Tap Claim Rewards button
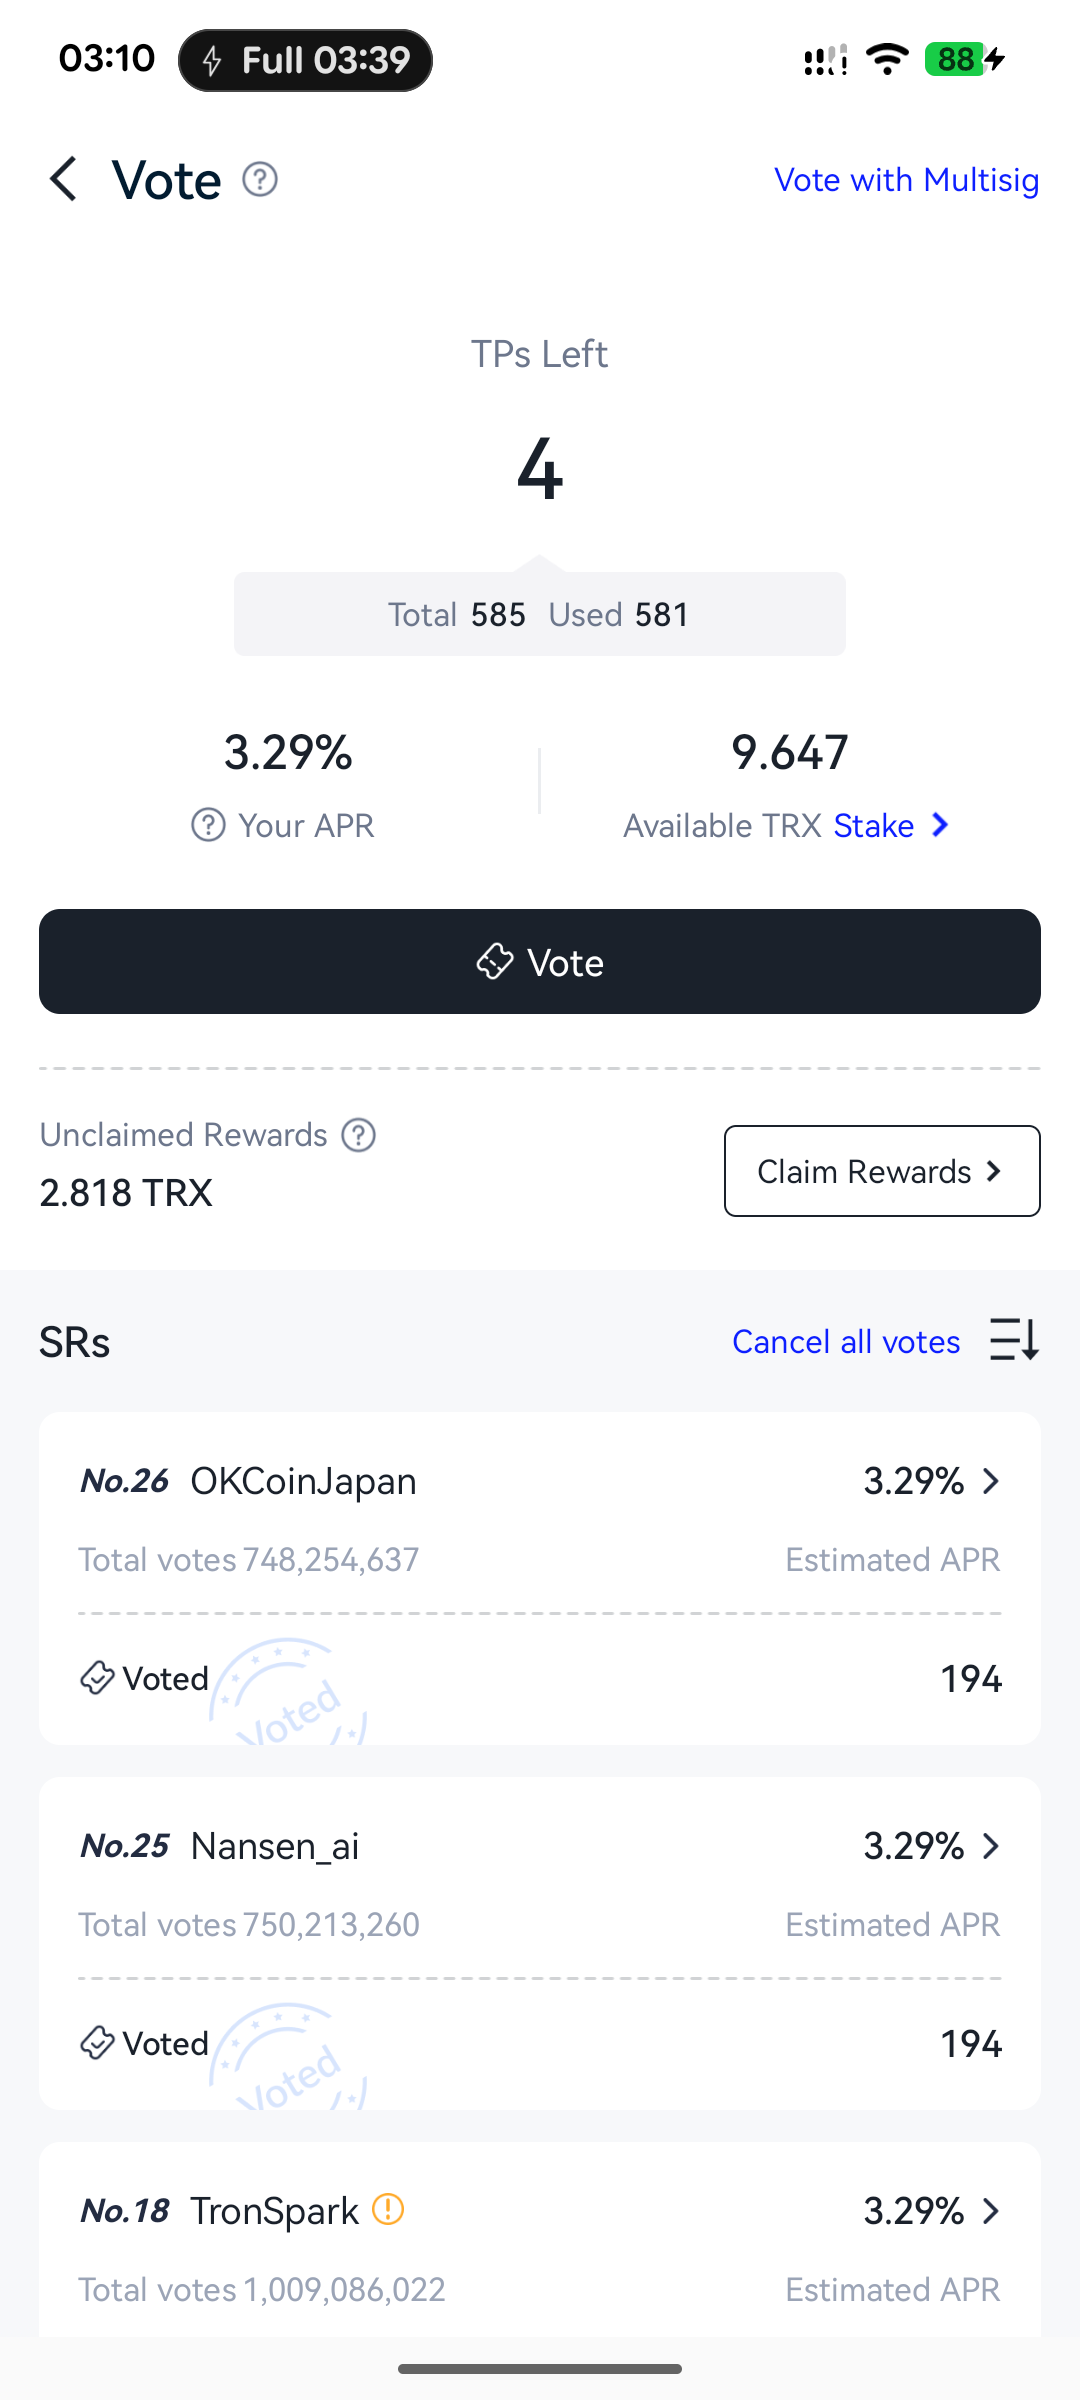The image size is (1080, 2400). (x=882, y=1171)
